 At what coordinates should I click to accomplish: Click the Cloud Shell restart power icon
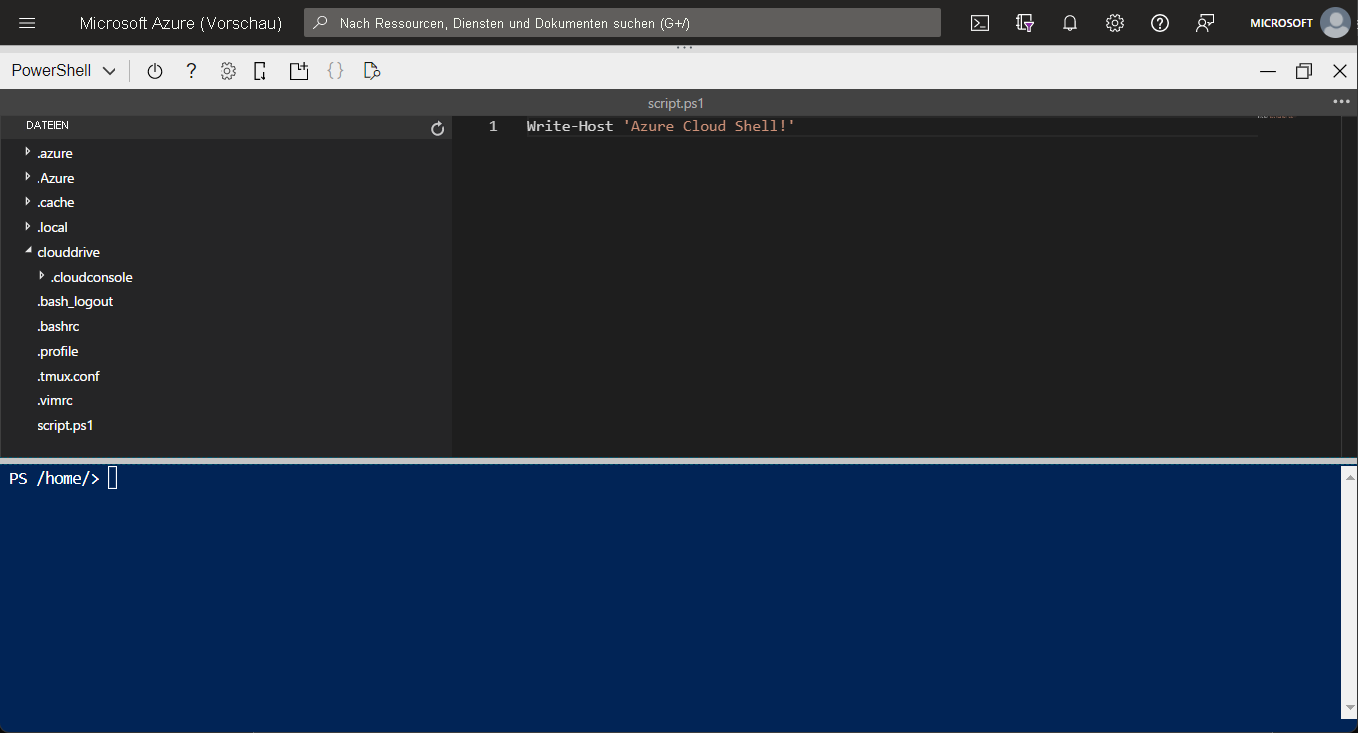coord(154,71)
